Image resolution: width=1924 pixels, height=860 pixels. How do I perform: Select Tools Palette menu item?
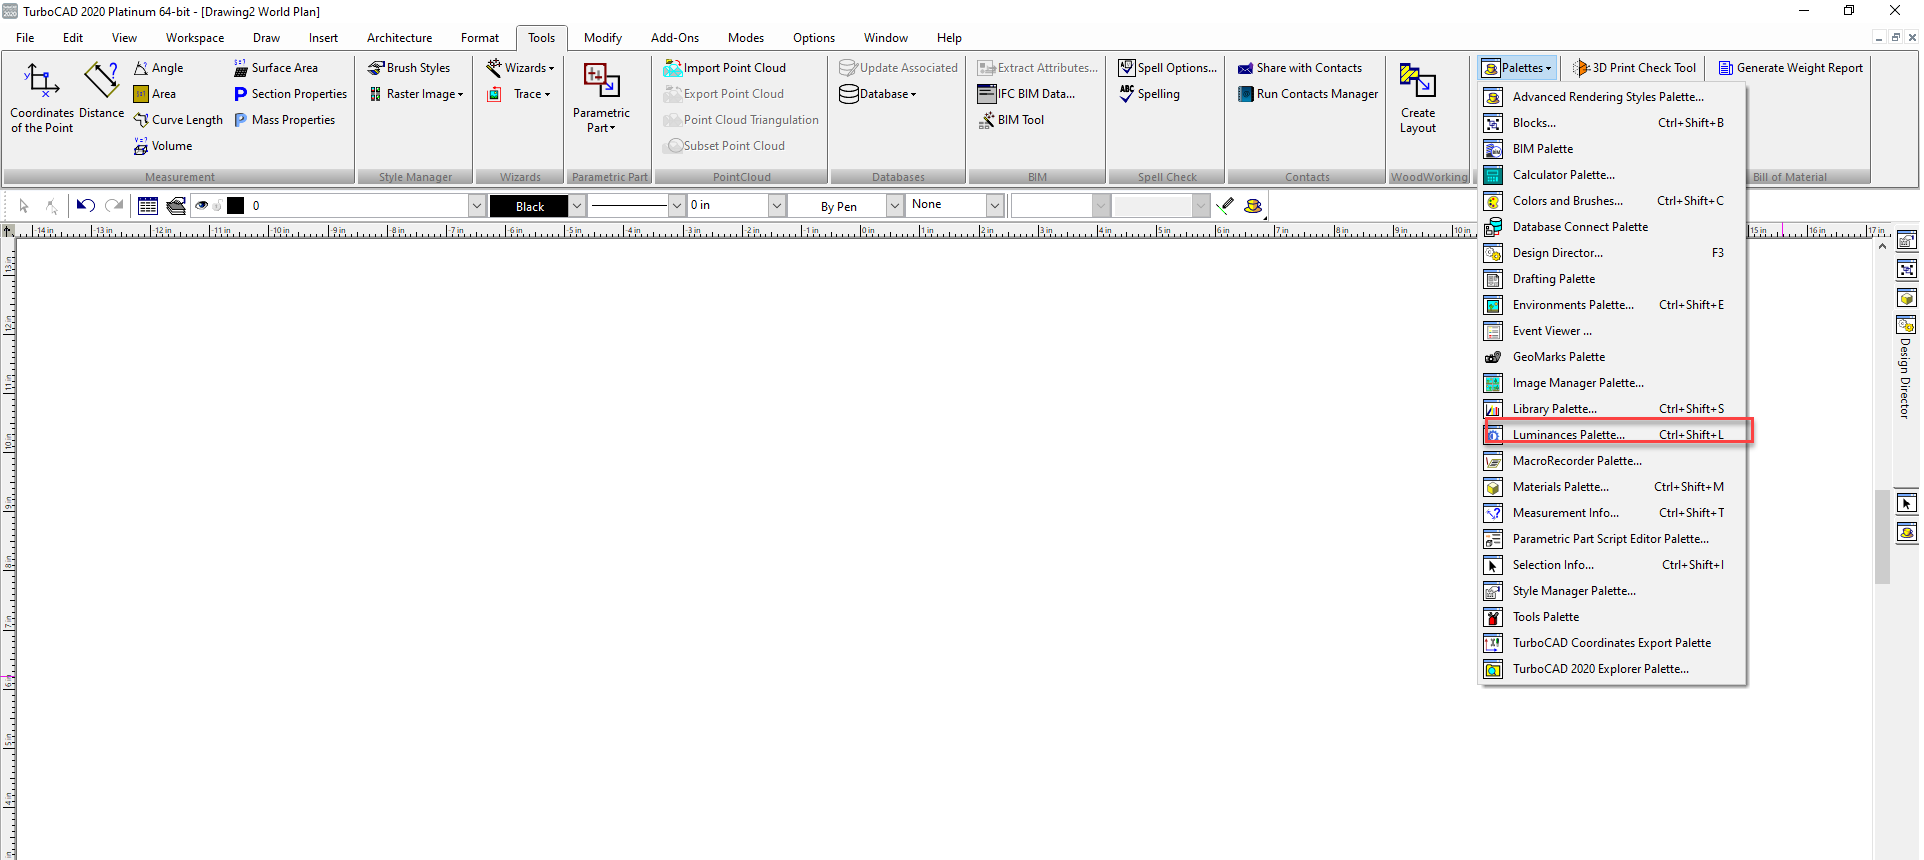(1612, 617)
